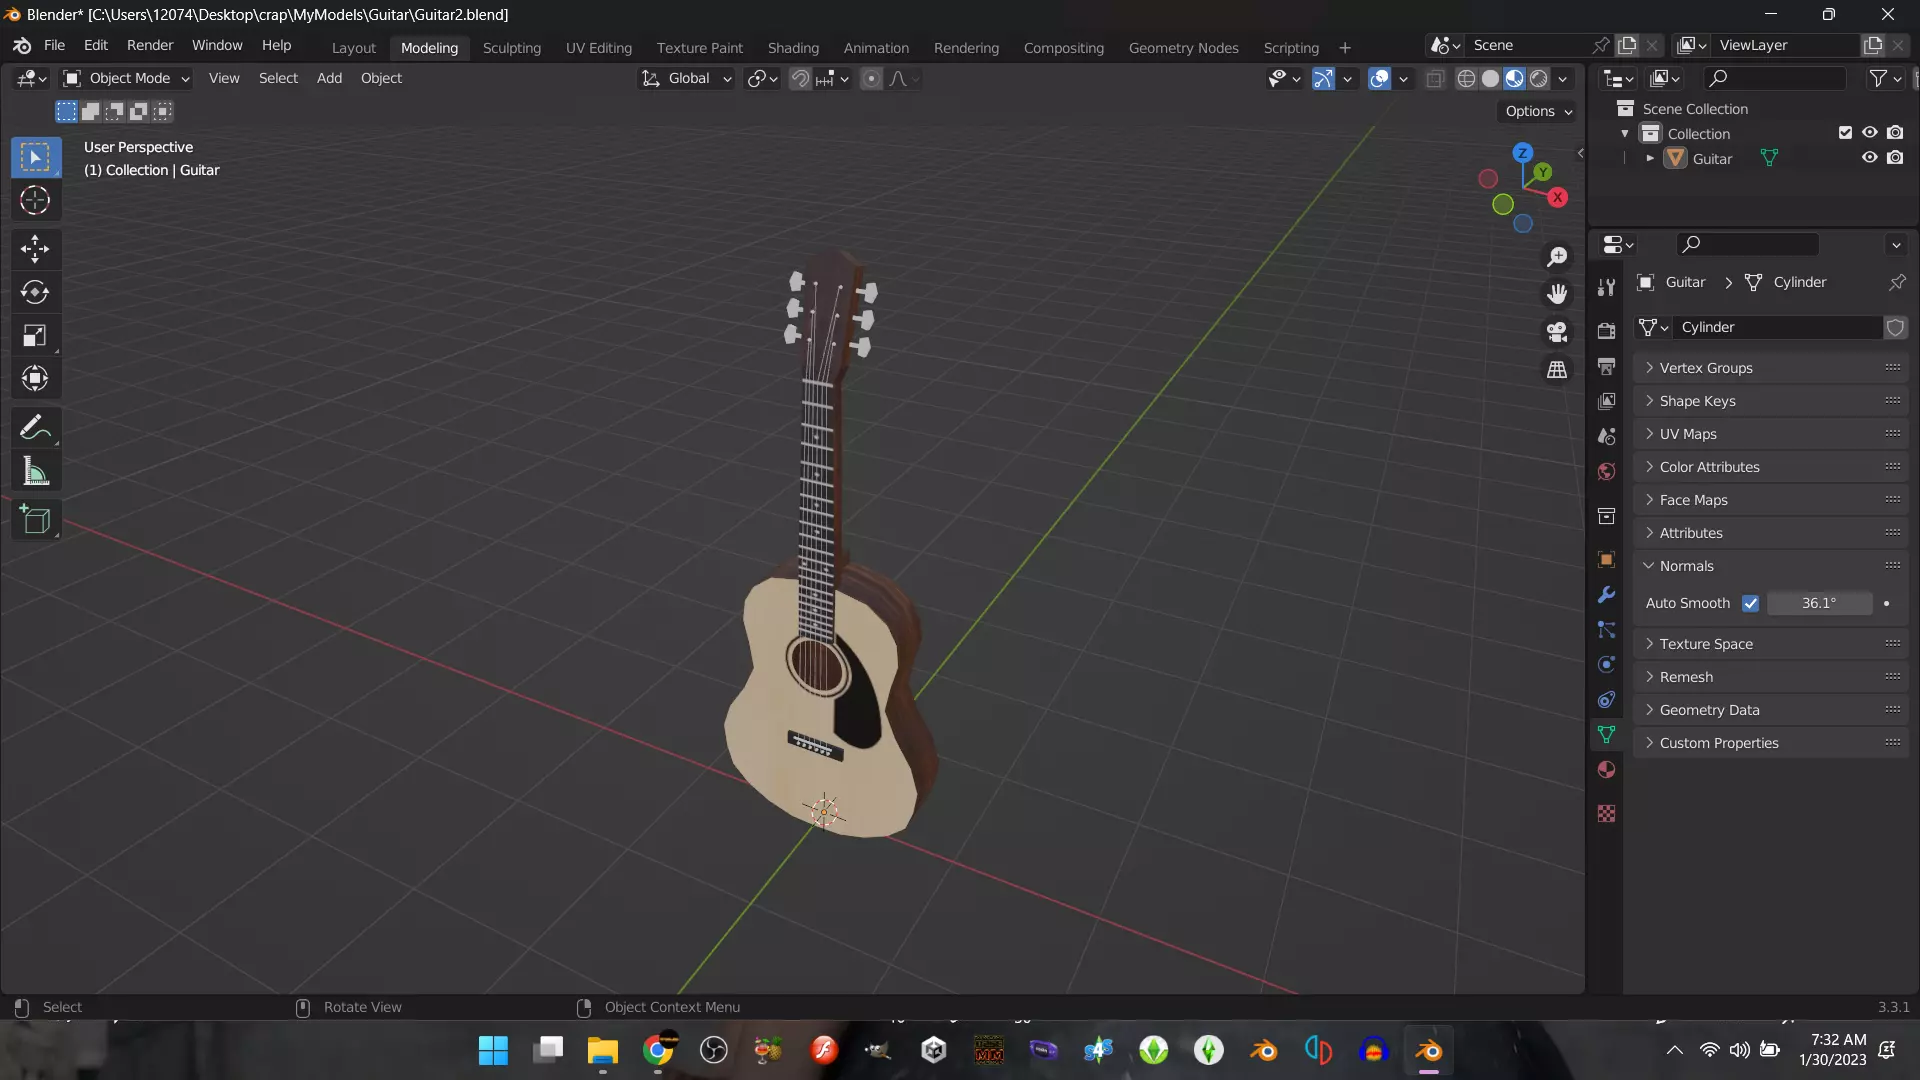Screen dimensions: 1920x1080
Task: Click the Cylinder mesh name field
Action: (x=1779, y=327)
